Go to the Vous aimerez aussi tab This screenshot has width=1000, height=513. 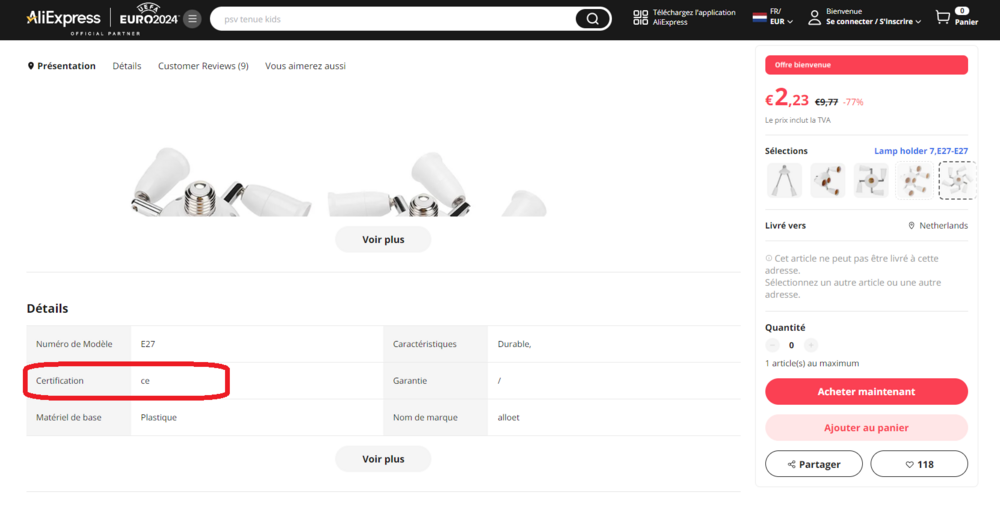pyautogui.click(x=305, y=66)
